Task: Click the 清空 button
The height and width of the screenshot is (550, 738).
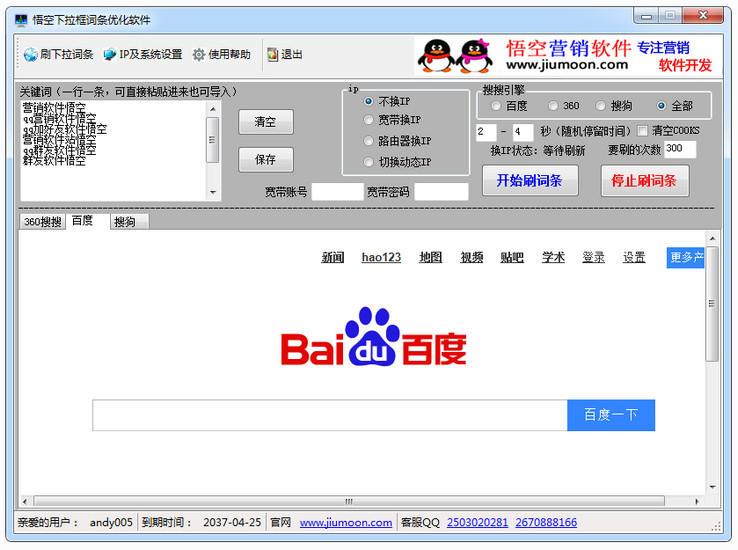Action: click(x=265, y=122)
